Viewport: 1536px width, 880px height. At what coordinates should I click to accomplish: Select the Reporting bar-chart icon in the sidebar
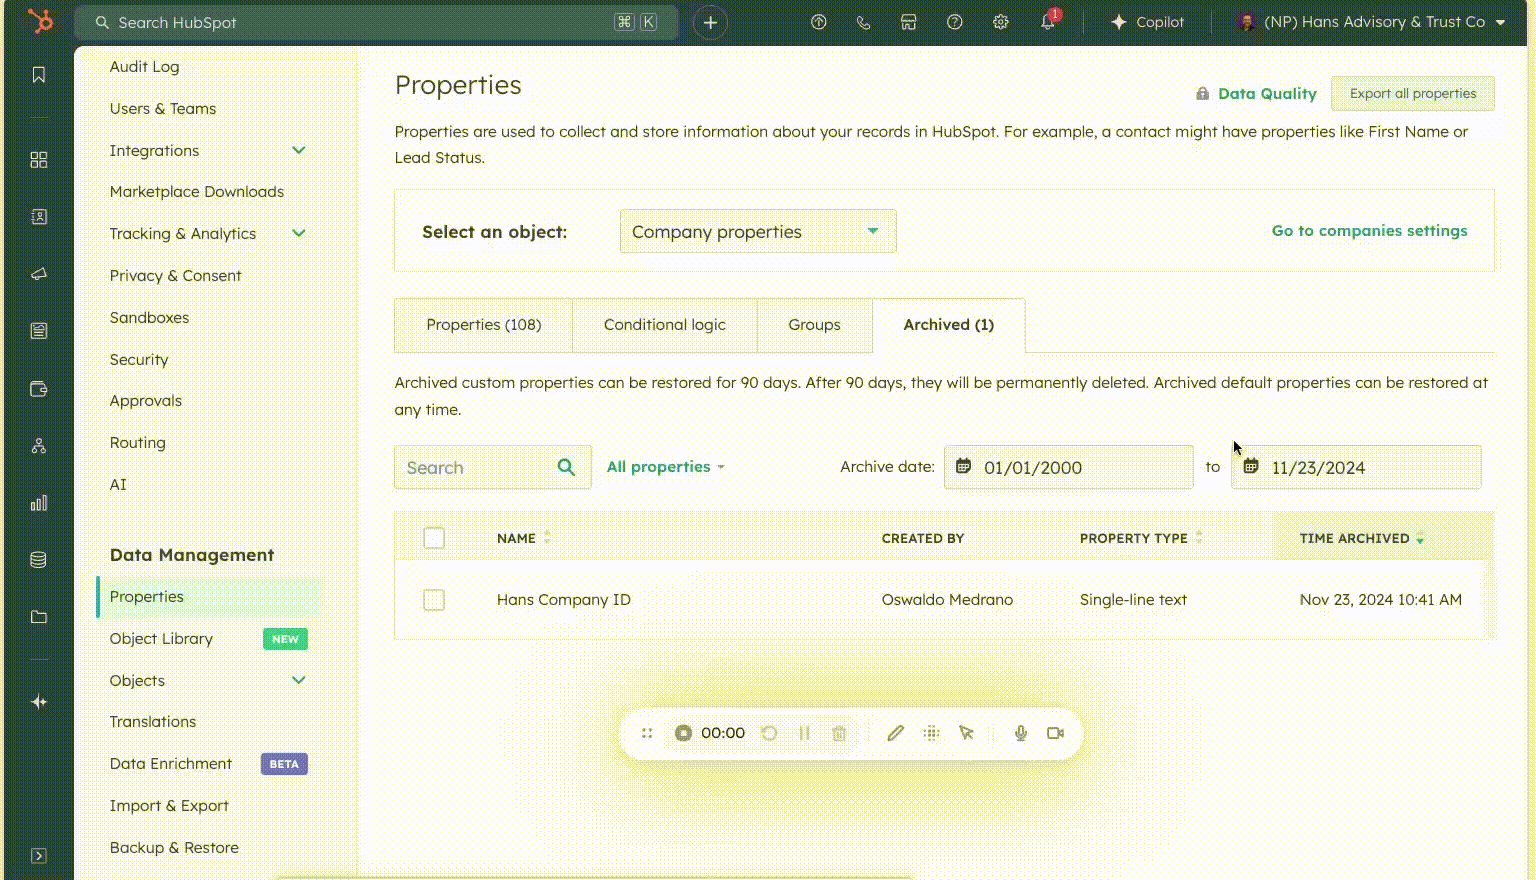[x=38, y=503]
